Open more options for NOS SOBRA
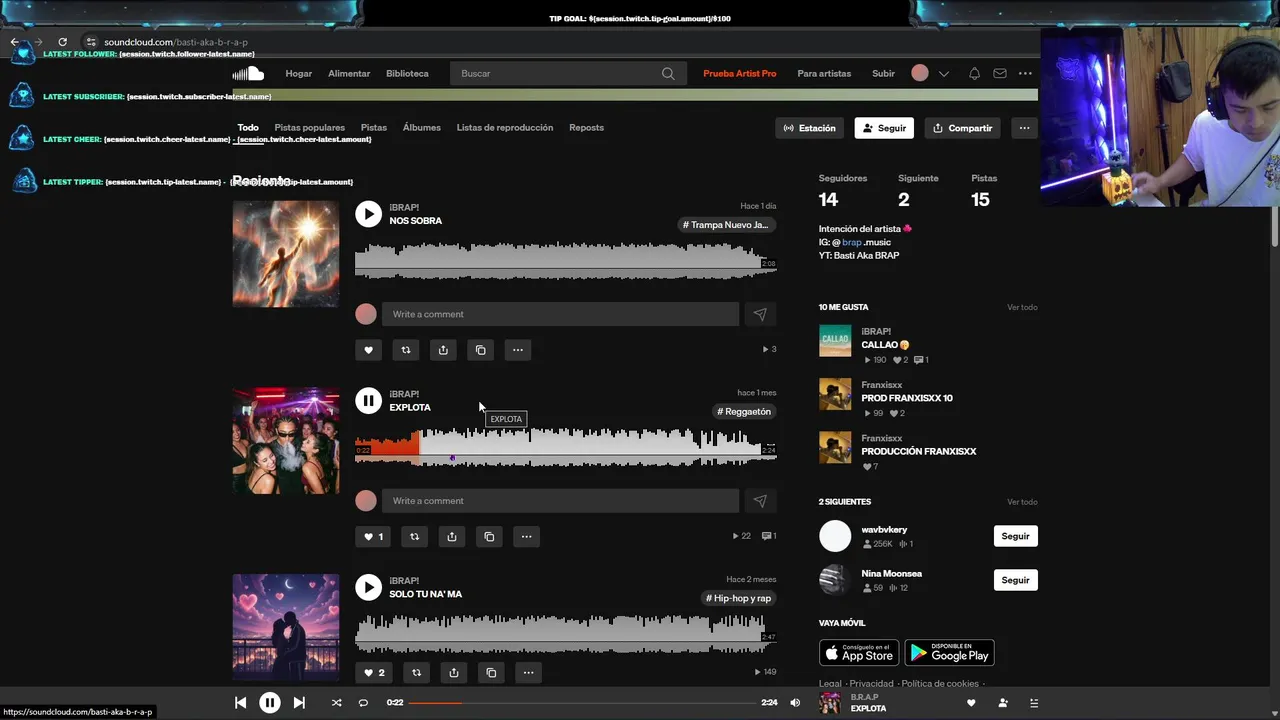 coord(518,350)
